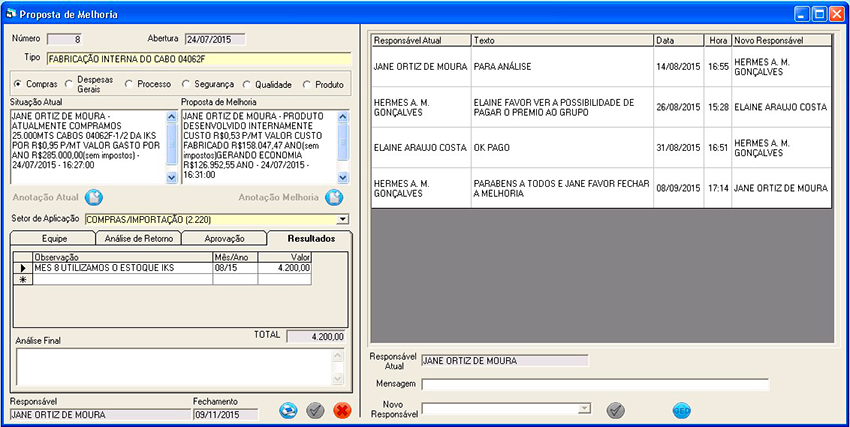Click the Proposta de Melhoria text box

259,147
